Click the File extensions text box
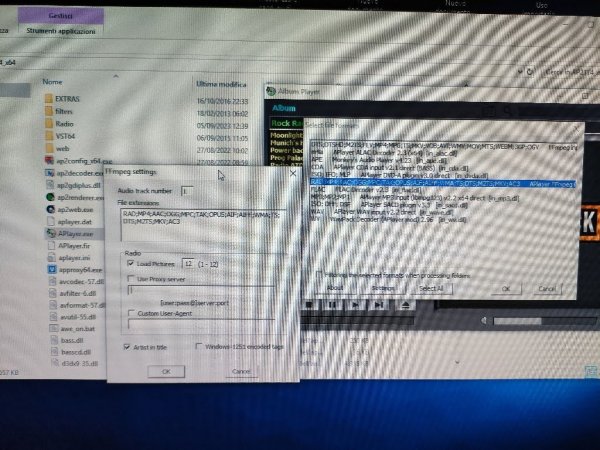The width and height of the screenshot is (600, 450). point(203,225)
